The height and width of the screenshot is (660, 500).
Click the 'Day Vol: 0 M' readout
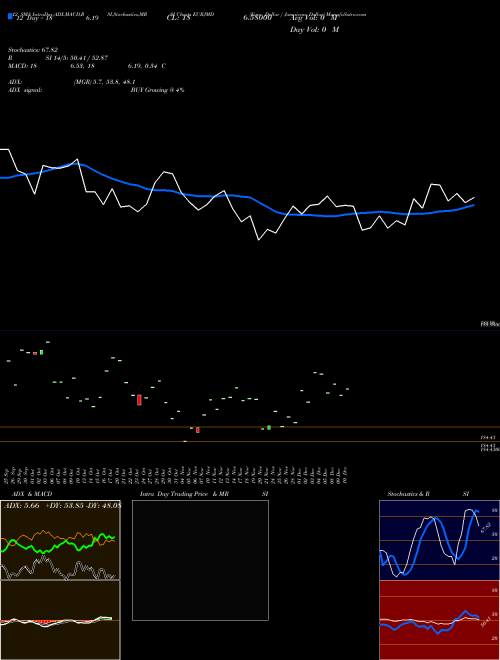click(x=314, y=29)
